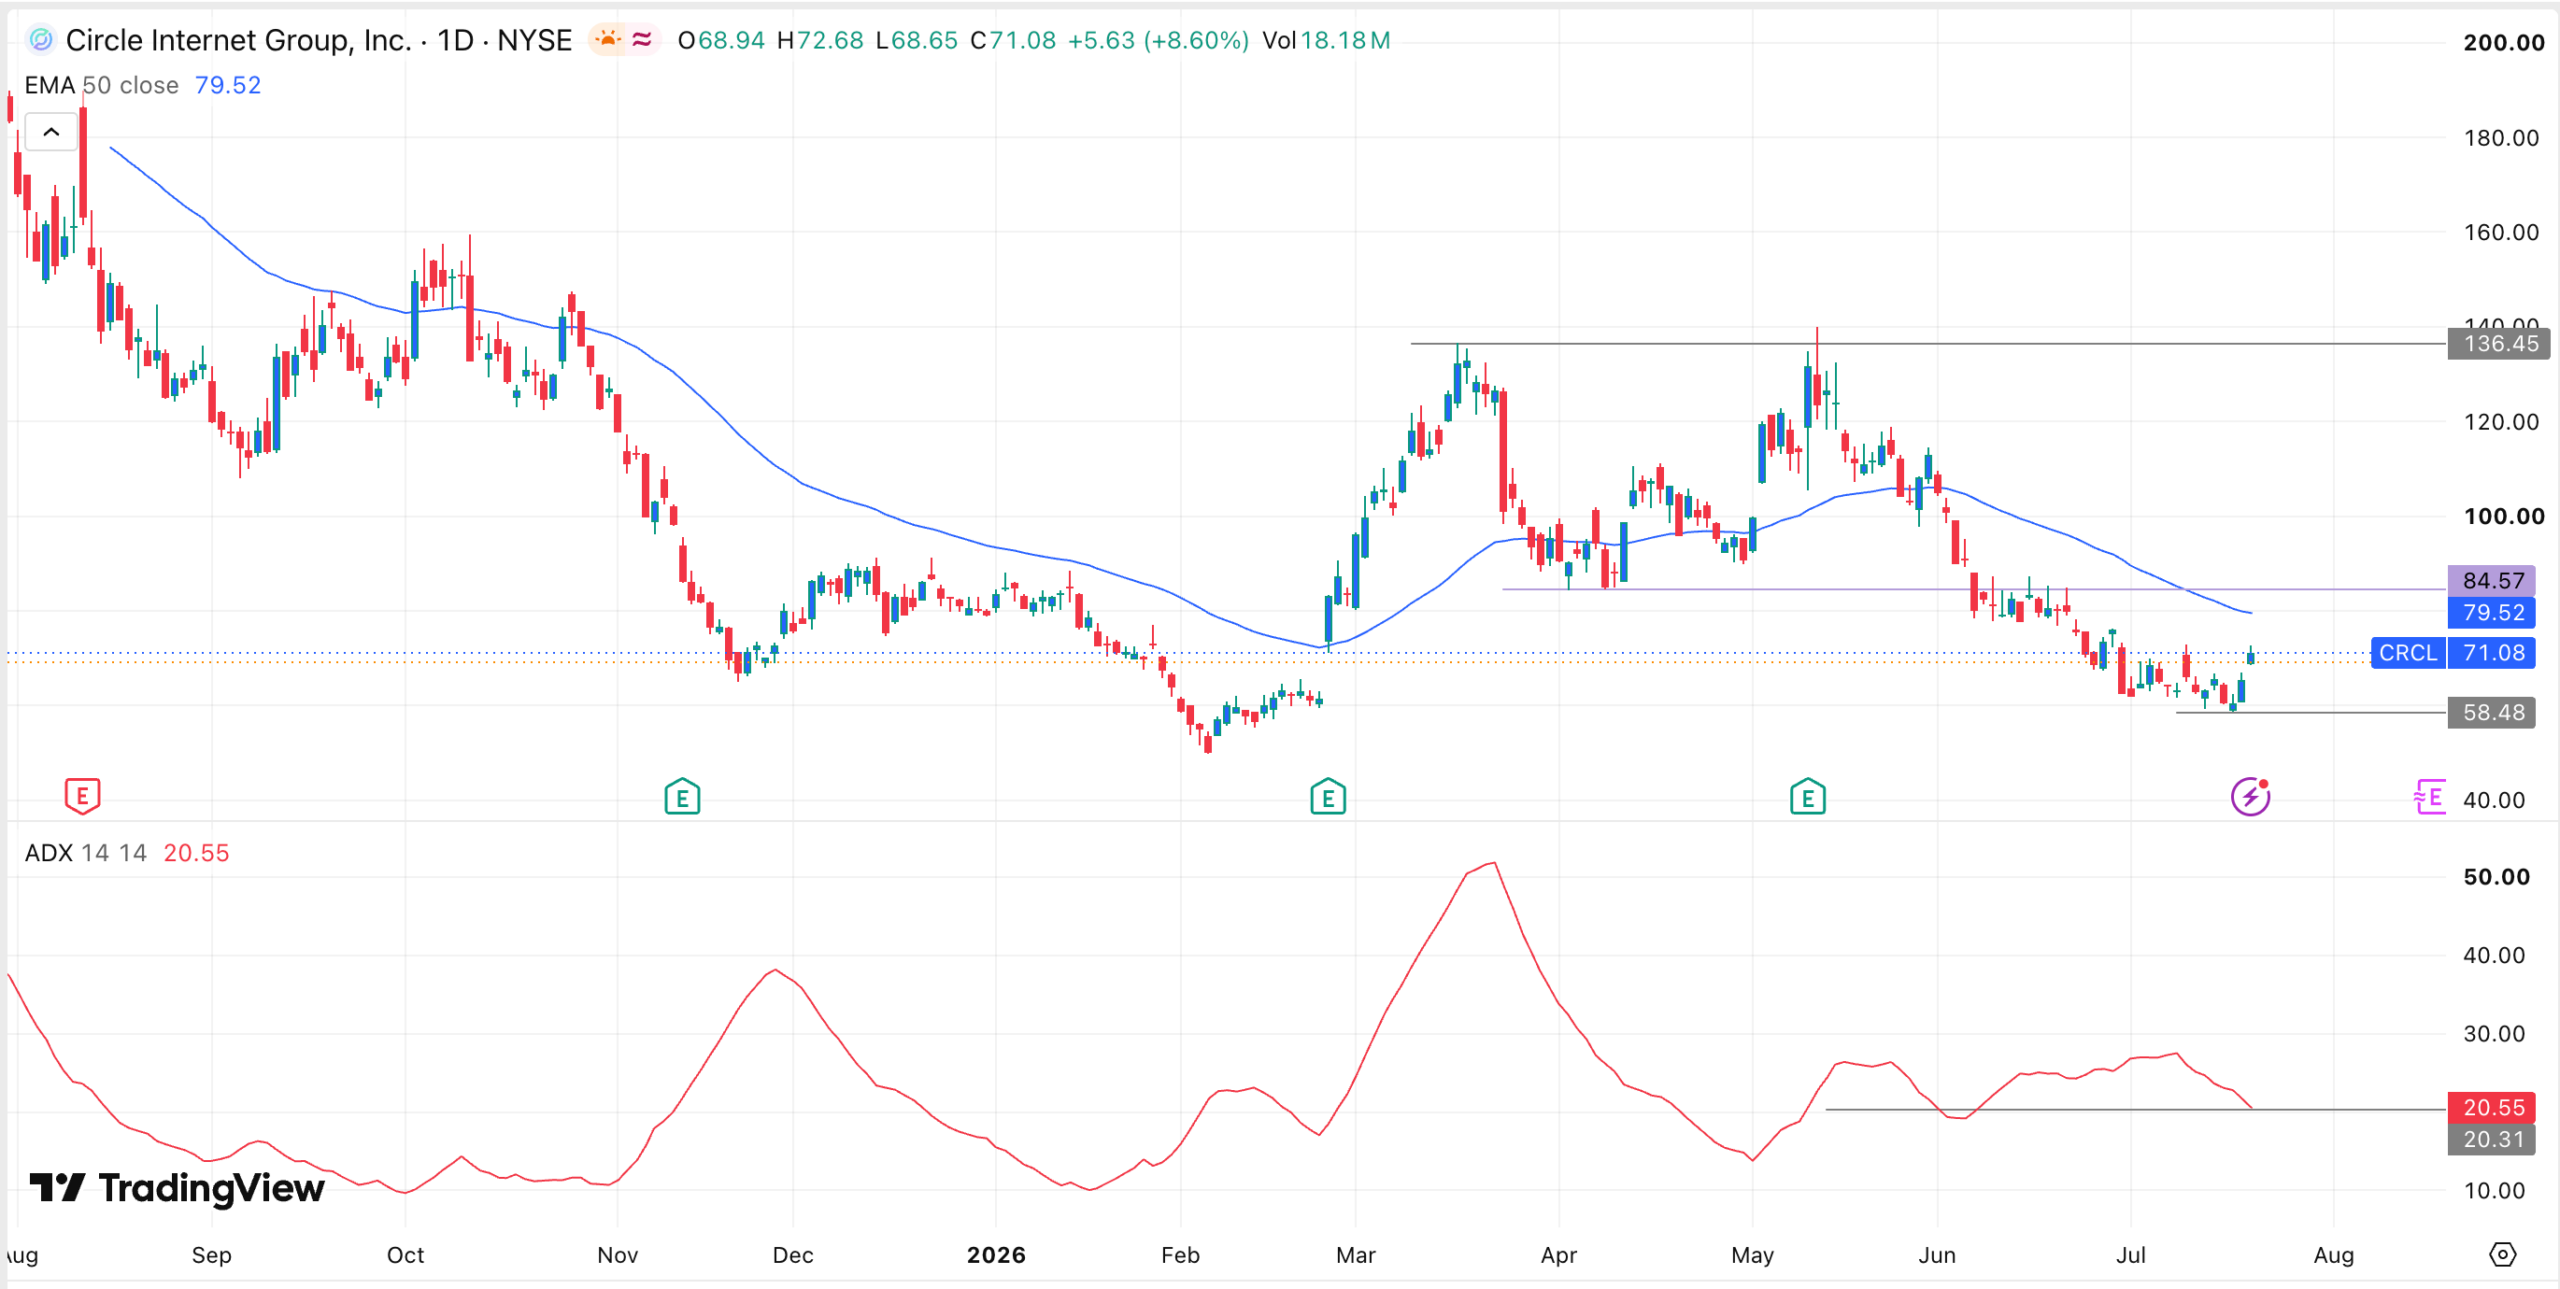This screenshot has height=1289, width=2560.
Task: Click the Mar label on the time axis
Action: (x=1355, y=1255)
